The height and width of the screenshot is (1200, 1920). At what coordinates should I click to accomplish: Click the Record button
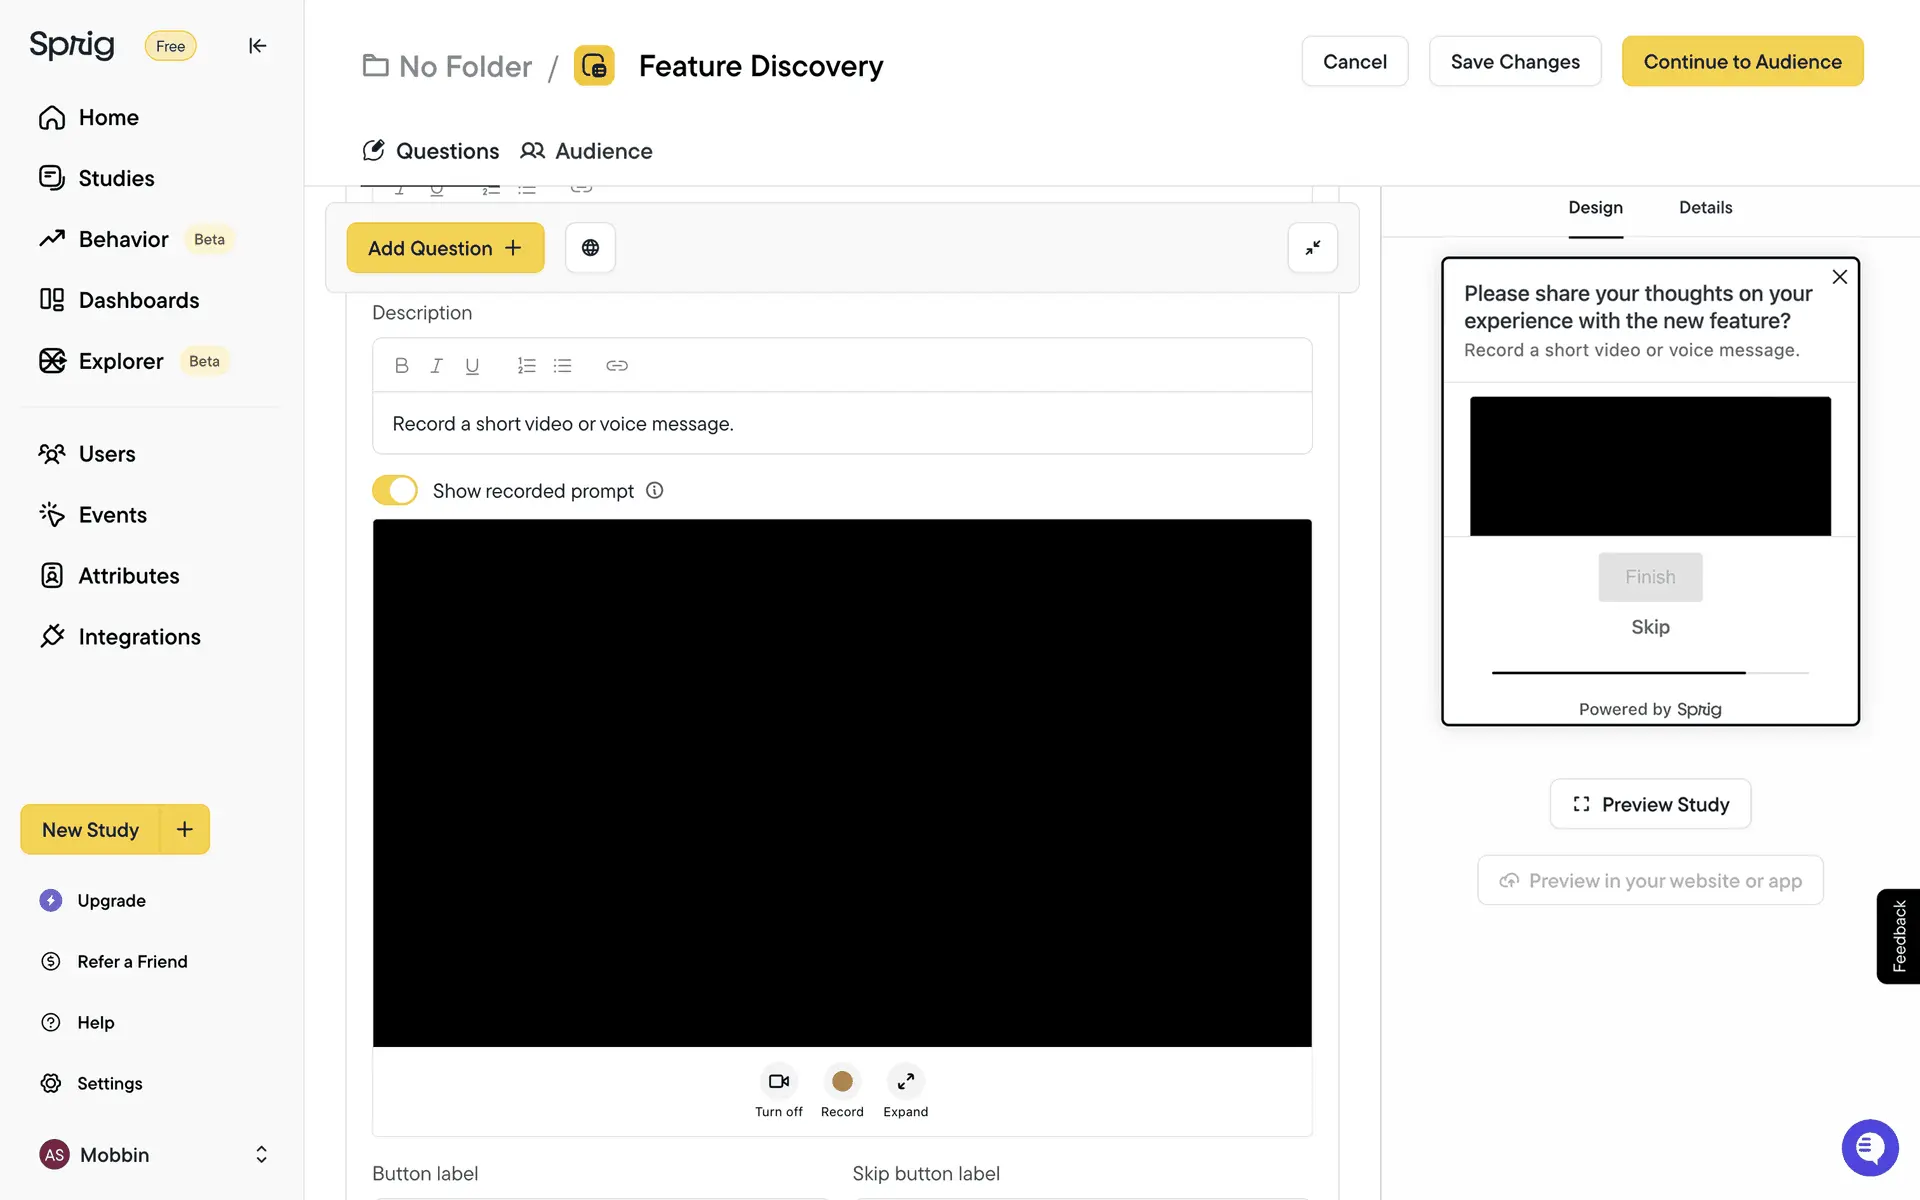tap(842, 1082)
